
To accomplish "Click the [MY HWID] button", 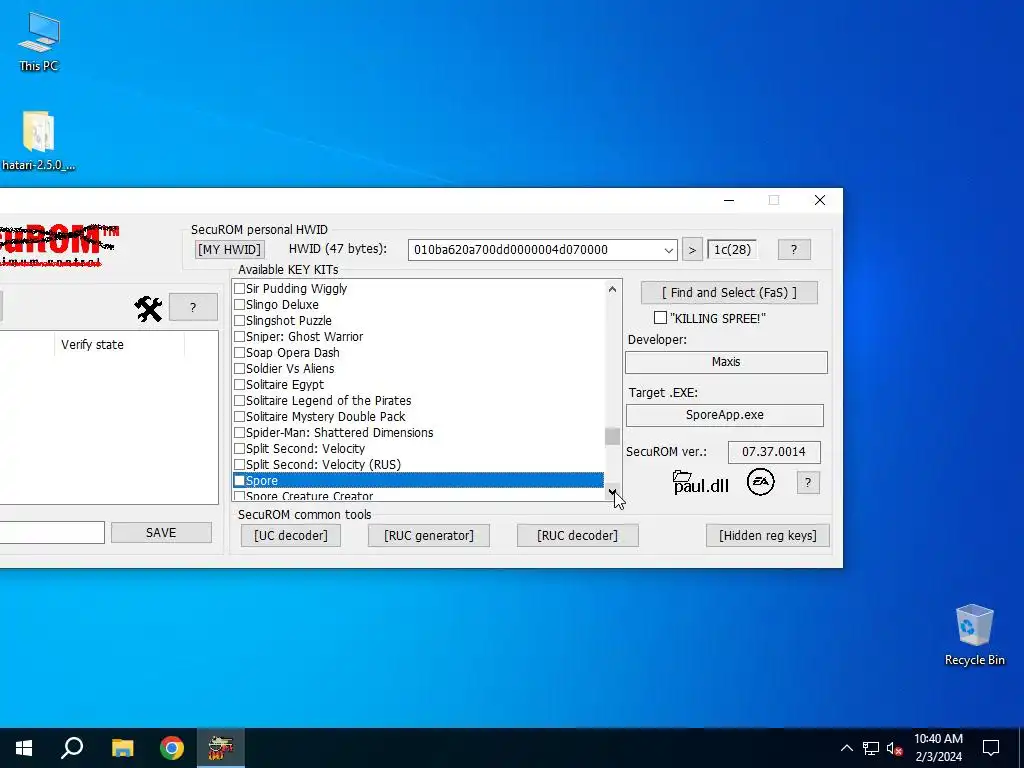I will pos(229,250).
